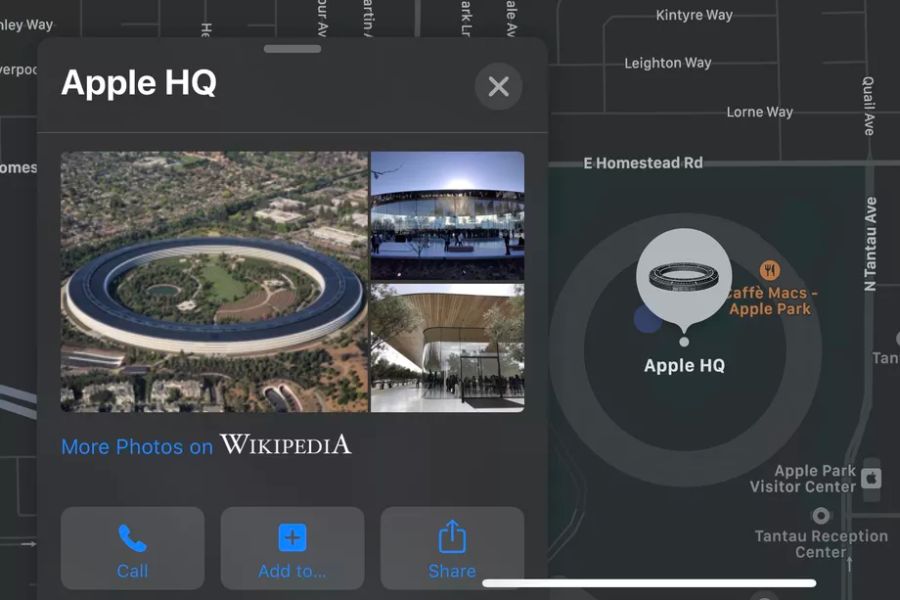Open the Share sheet icon

(452, 538)
